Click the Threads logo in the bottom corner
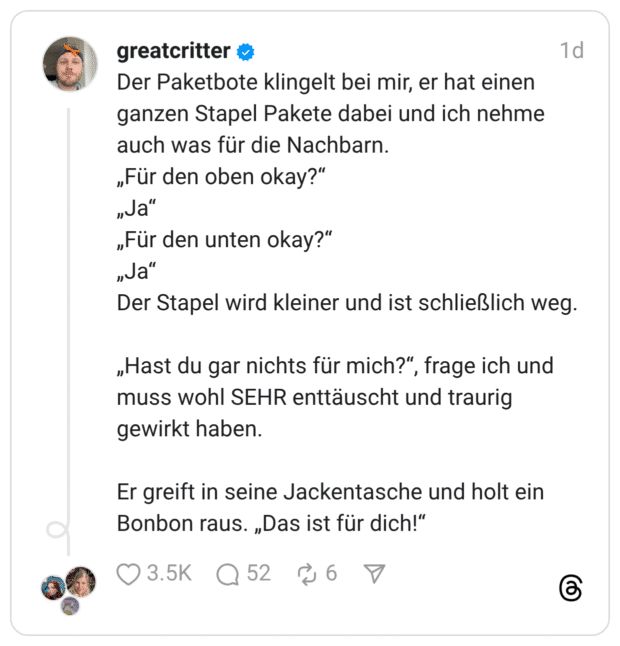The image size is (620, 646). [x=570, y=588]
